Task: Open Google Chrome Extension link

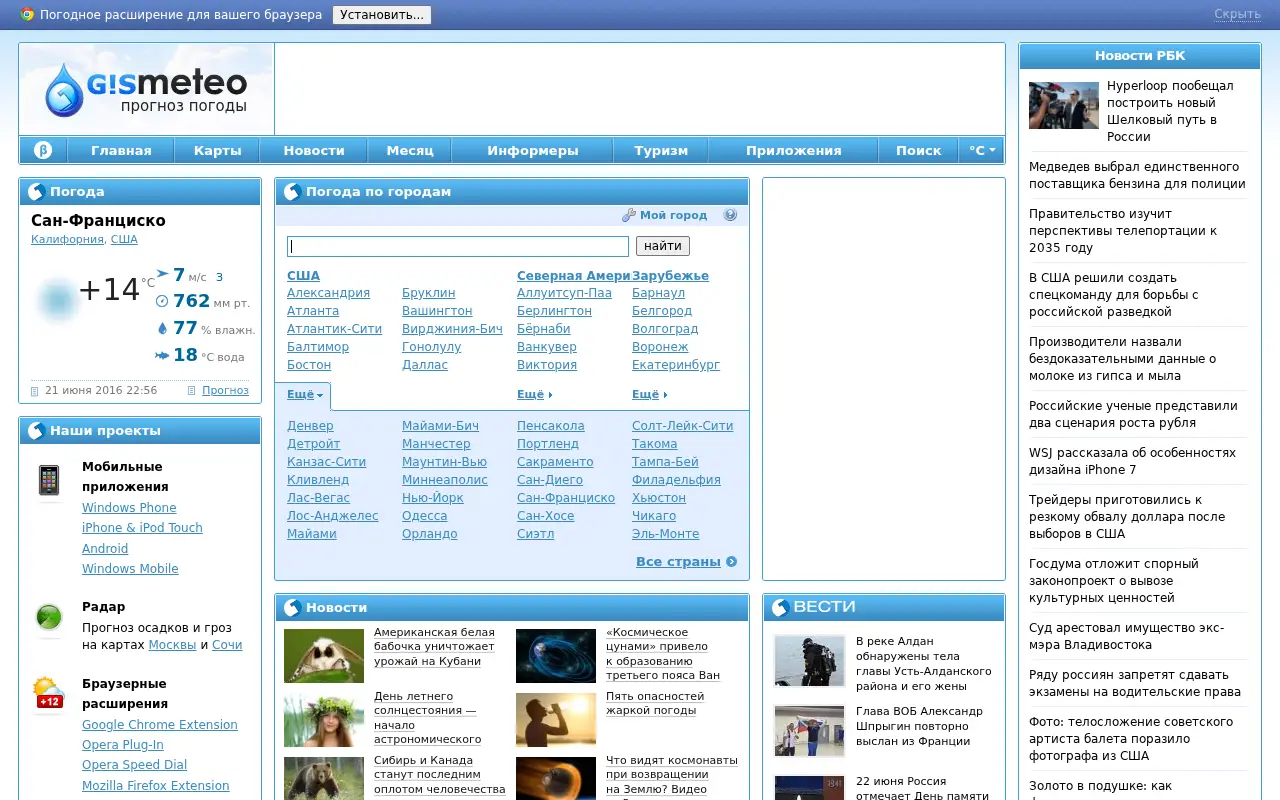Action: tap(160, 725)
